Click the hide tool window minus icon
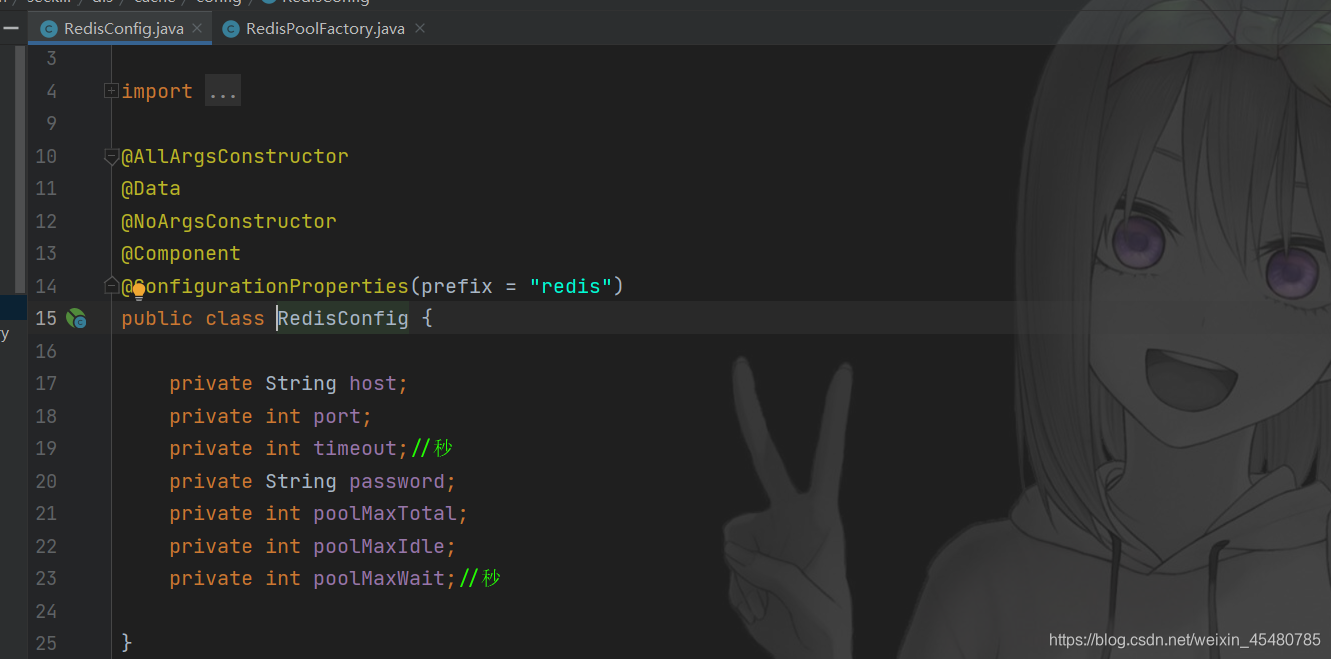Viewport: 1331px width, 659px height. 11,29
